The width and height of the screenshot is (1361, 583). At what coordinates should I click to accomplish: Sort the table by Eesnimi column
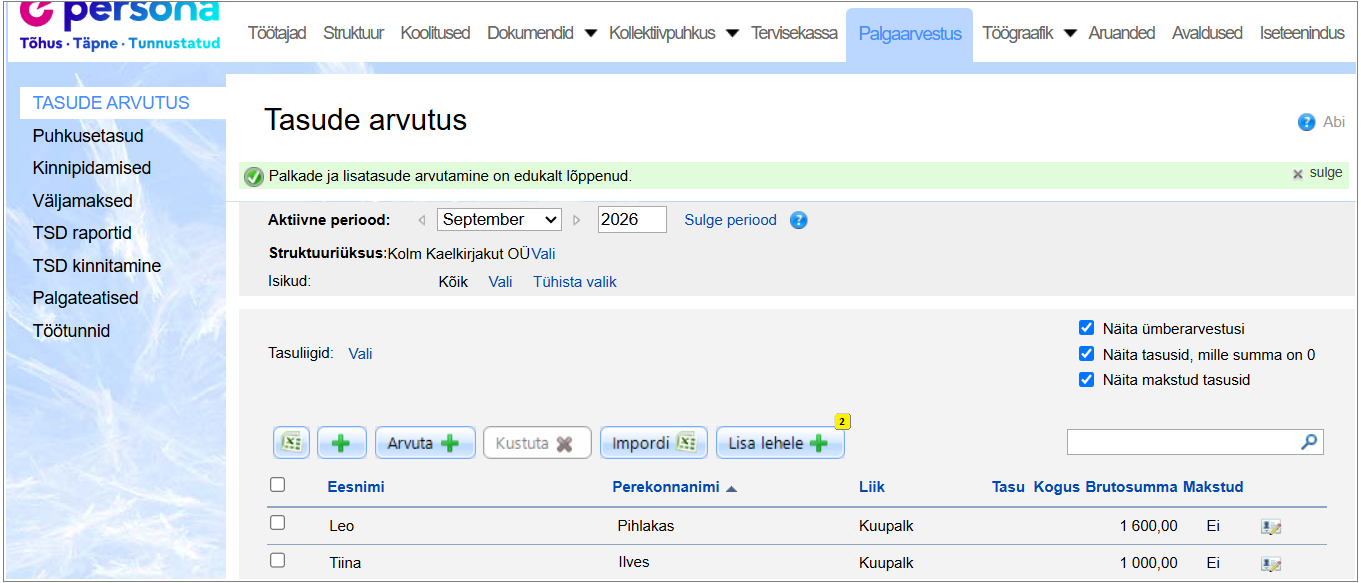click(356, 487)
